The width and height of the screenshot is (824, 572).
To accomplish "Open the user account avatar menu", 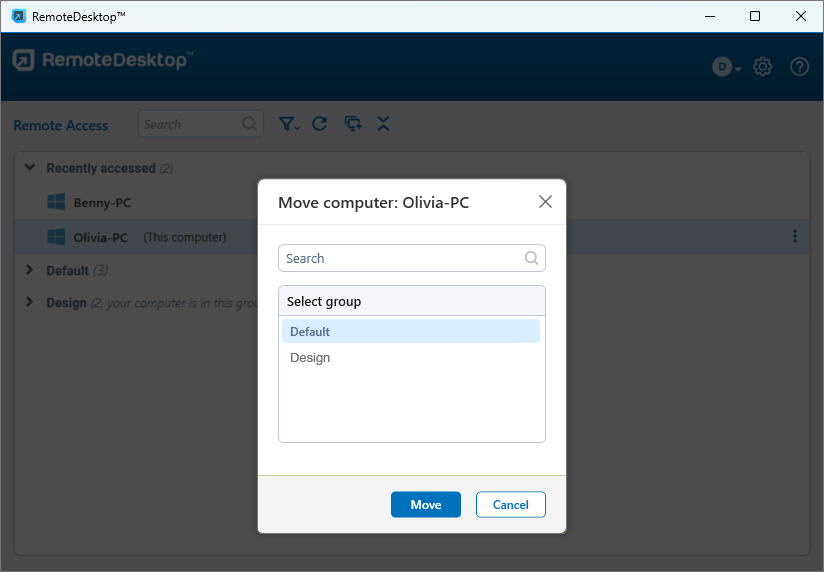I will [x=725, y=67].
